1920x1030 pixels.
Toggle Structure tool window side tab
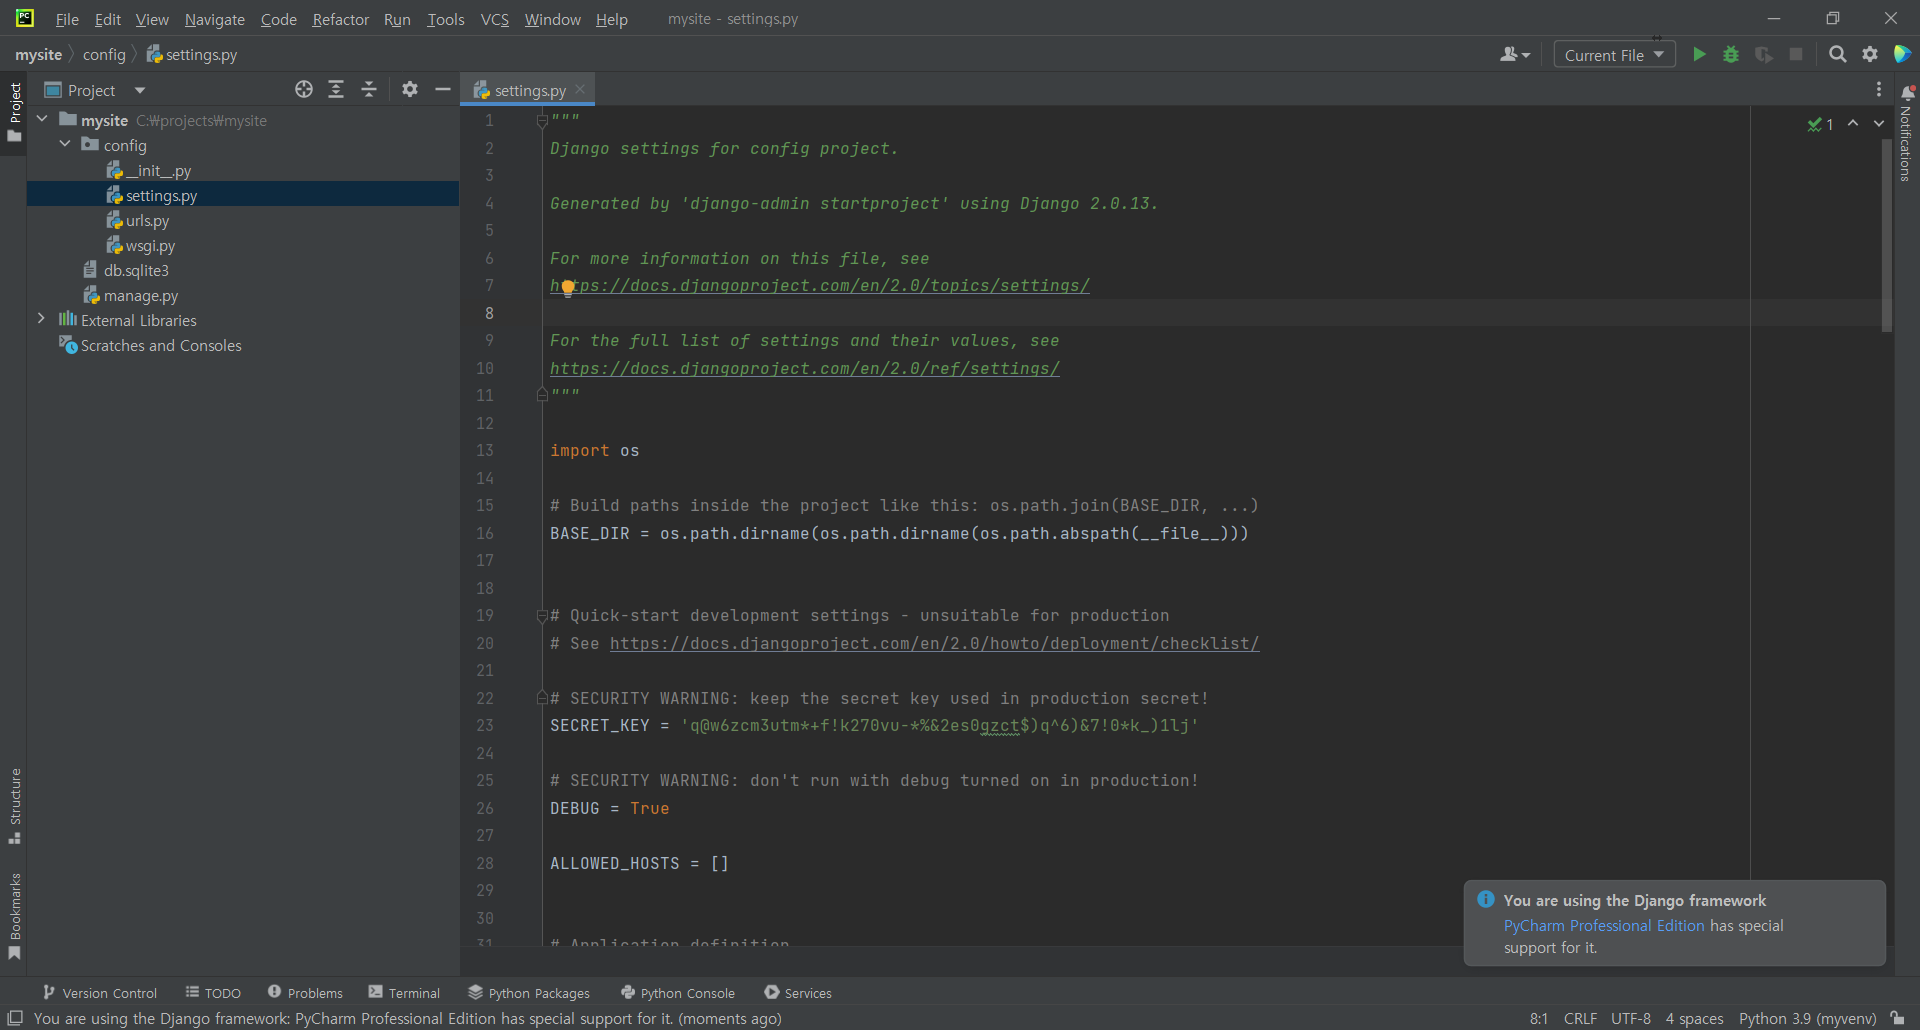(14, 806)
